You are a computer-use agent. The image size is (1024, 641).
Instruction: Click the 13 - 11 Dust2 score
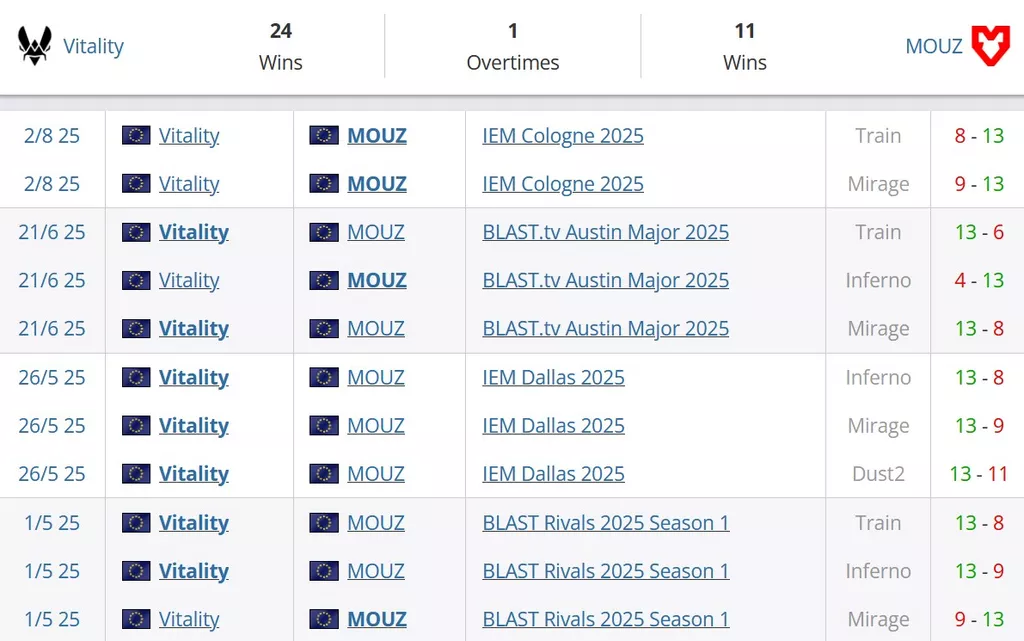[x=978, y=474]
